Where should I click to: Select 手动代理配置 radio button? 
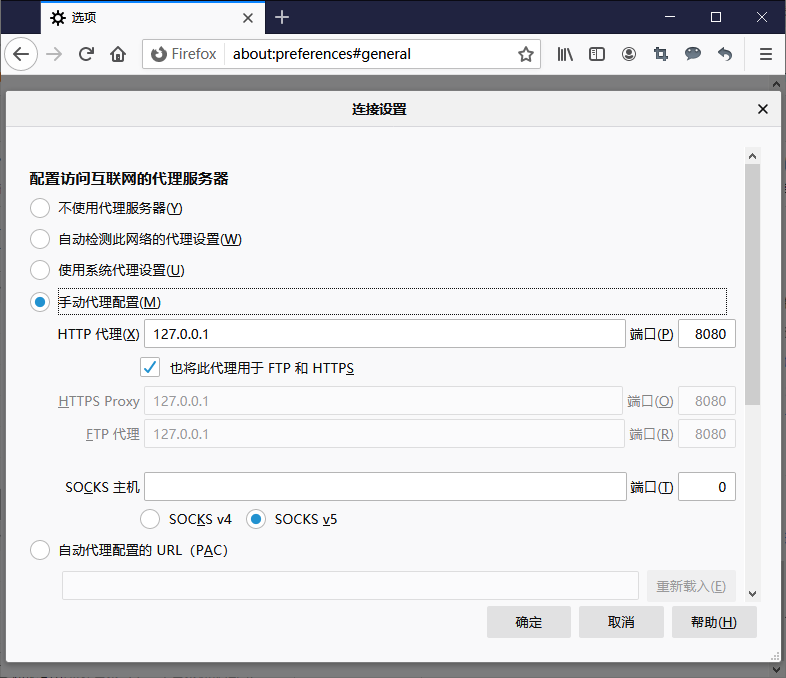tap(40, 302)
